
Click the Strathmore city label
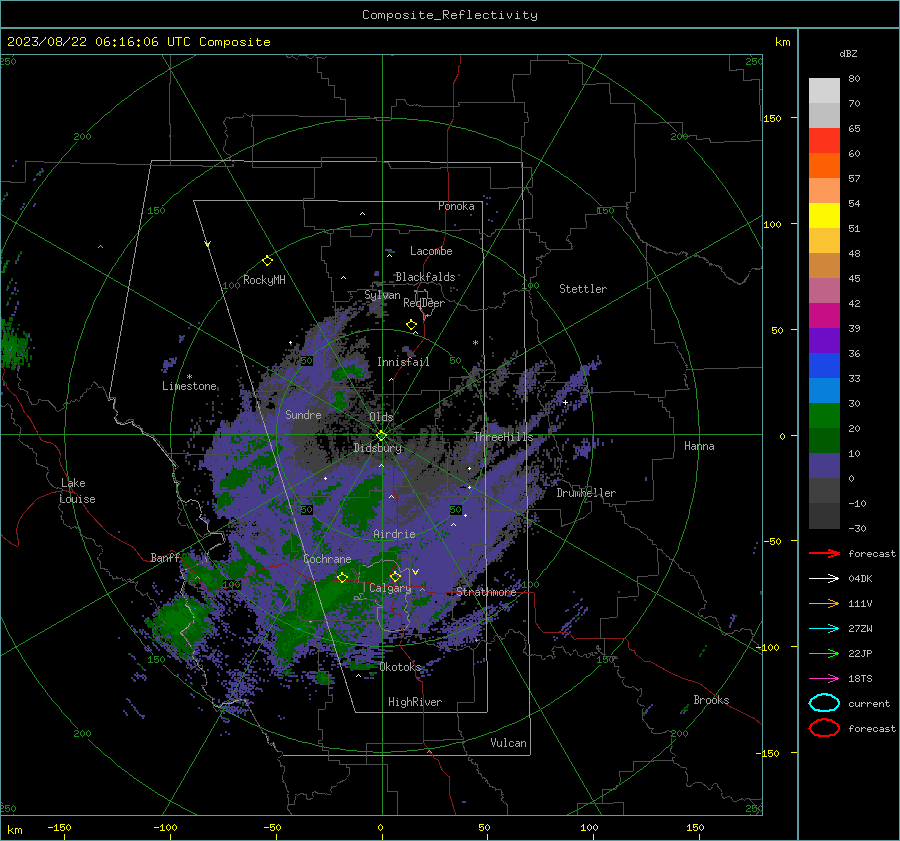(x=486, y=591)
